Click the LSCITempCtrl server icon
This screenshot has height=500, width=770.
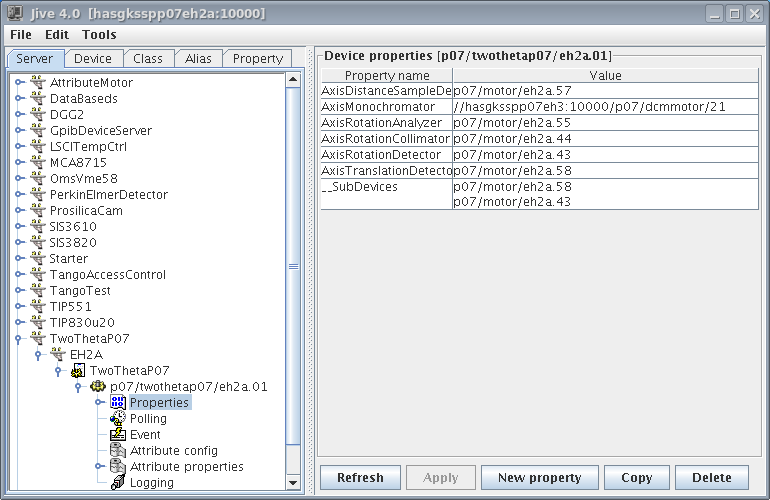coord(38,146)
